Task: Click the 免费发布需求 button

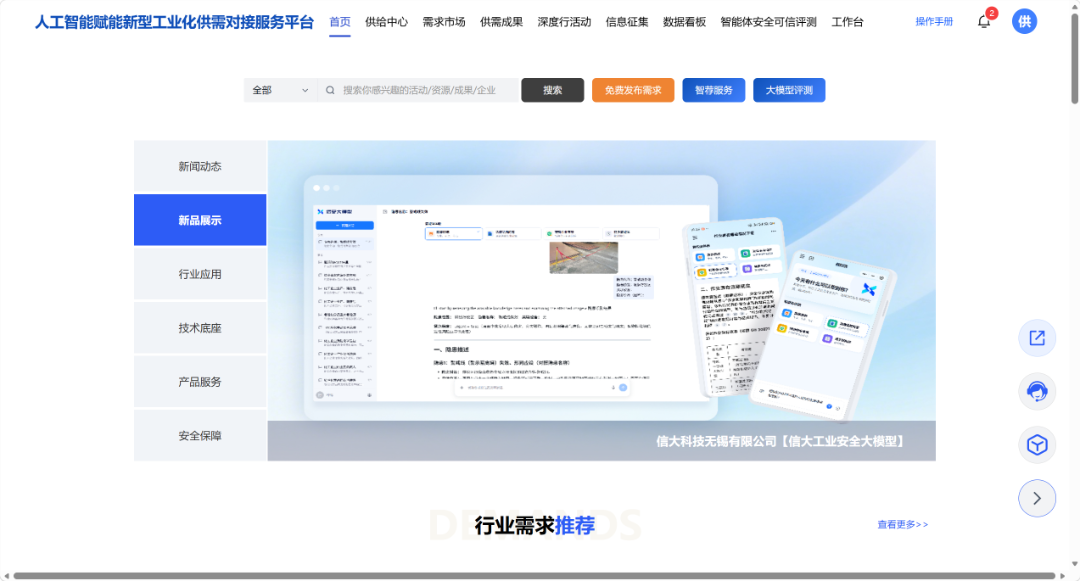Action: [633, 90]
